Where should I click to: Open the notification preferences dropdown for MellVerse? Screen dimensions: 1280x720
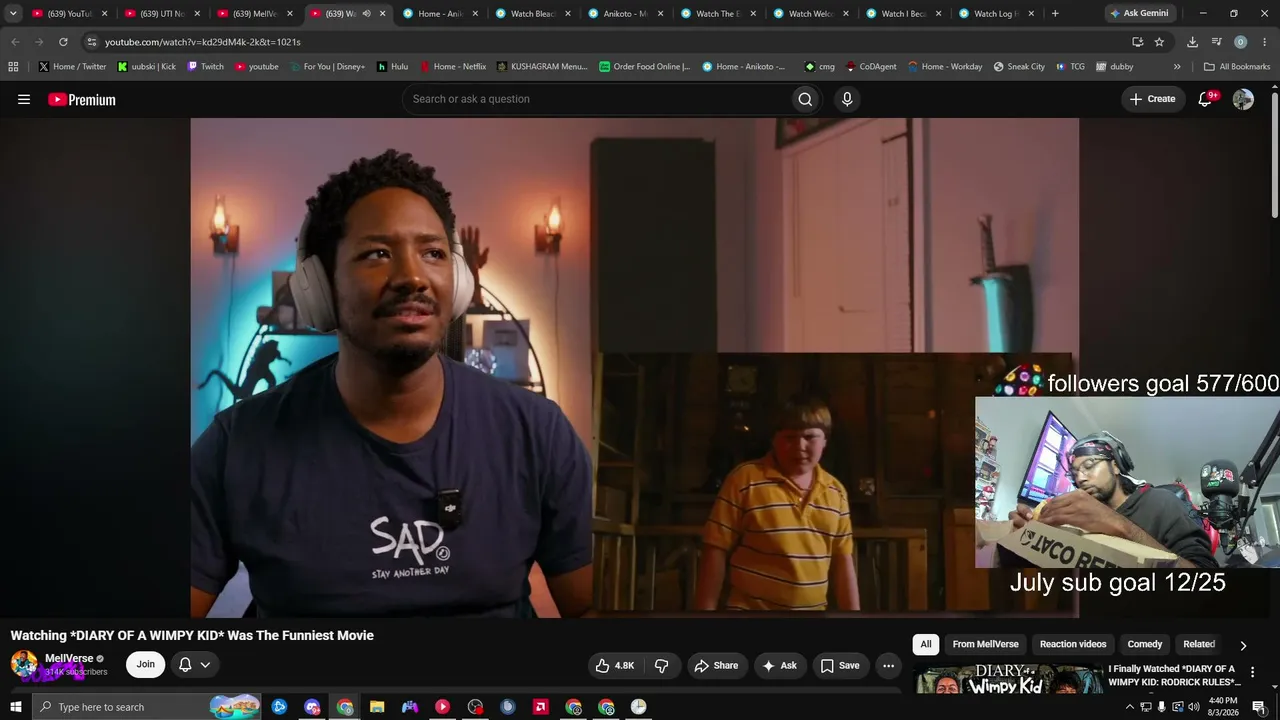(x=194, y=665)
